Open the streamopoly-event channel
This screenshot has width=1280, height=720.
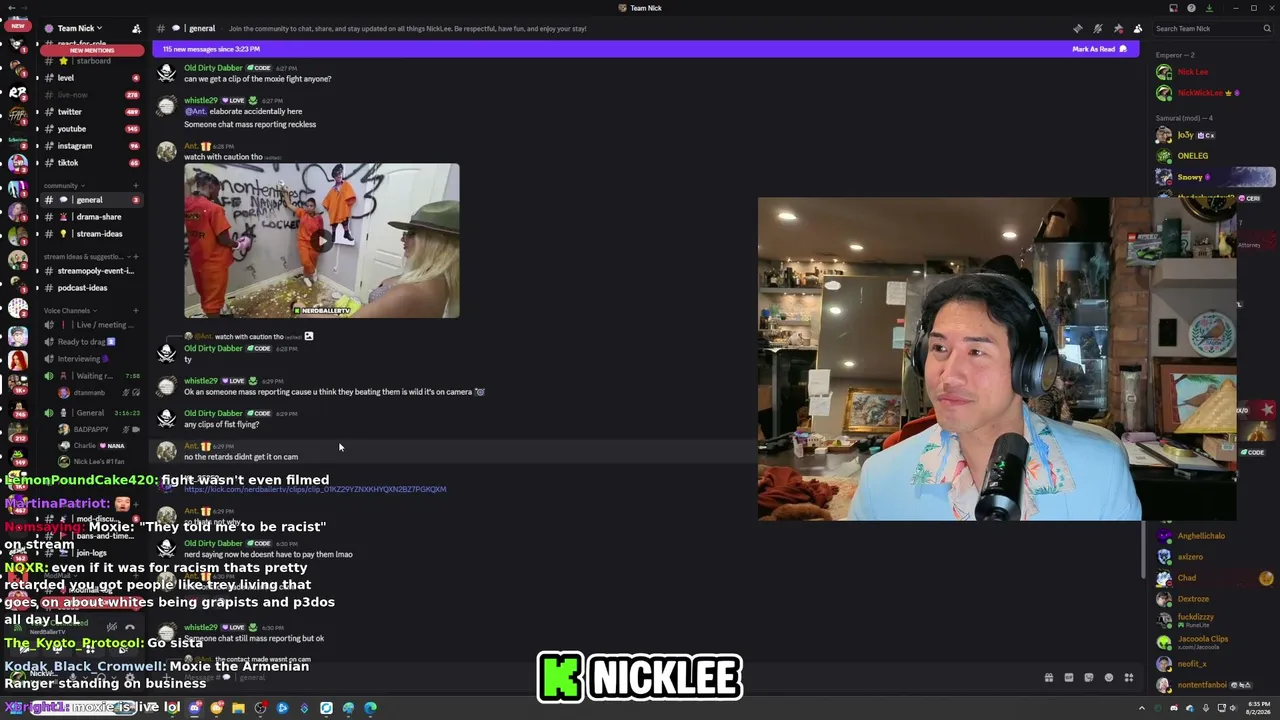(x=90, y=271)
